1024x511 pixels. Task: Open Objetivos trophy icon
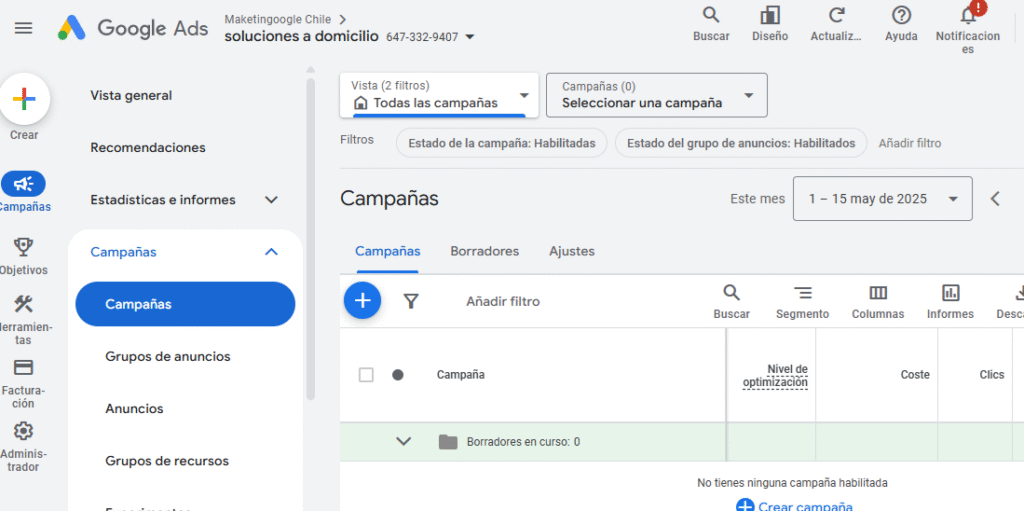[24, 247]
